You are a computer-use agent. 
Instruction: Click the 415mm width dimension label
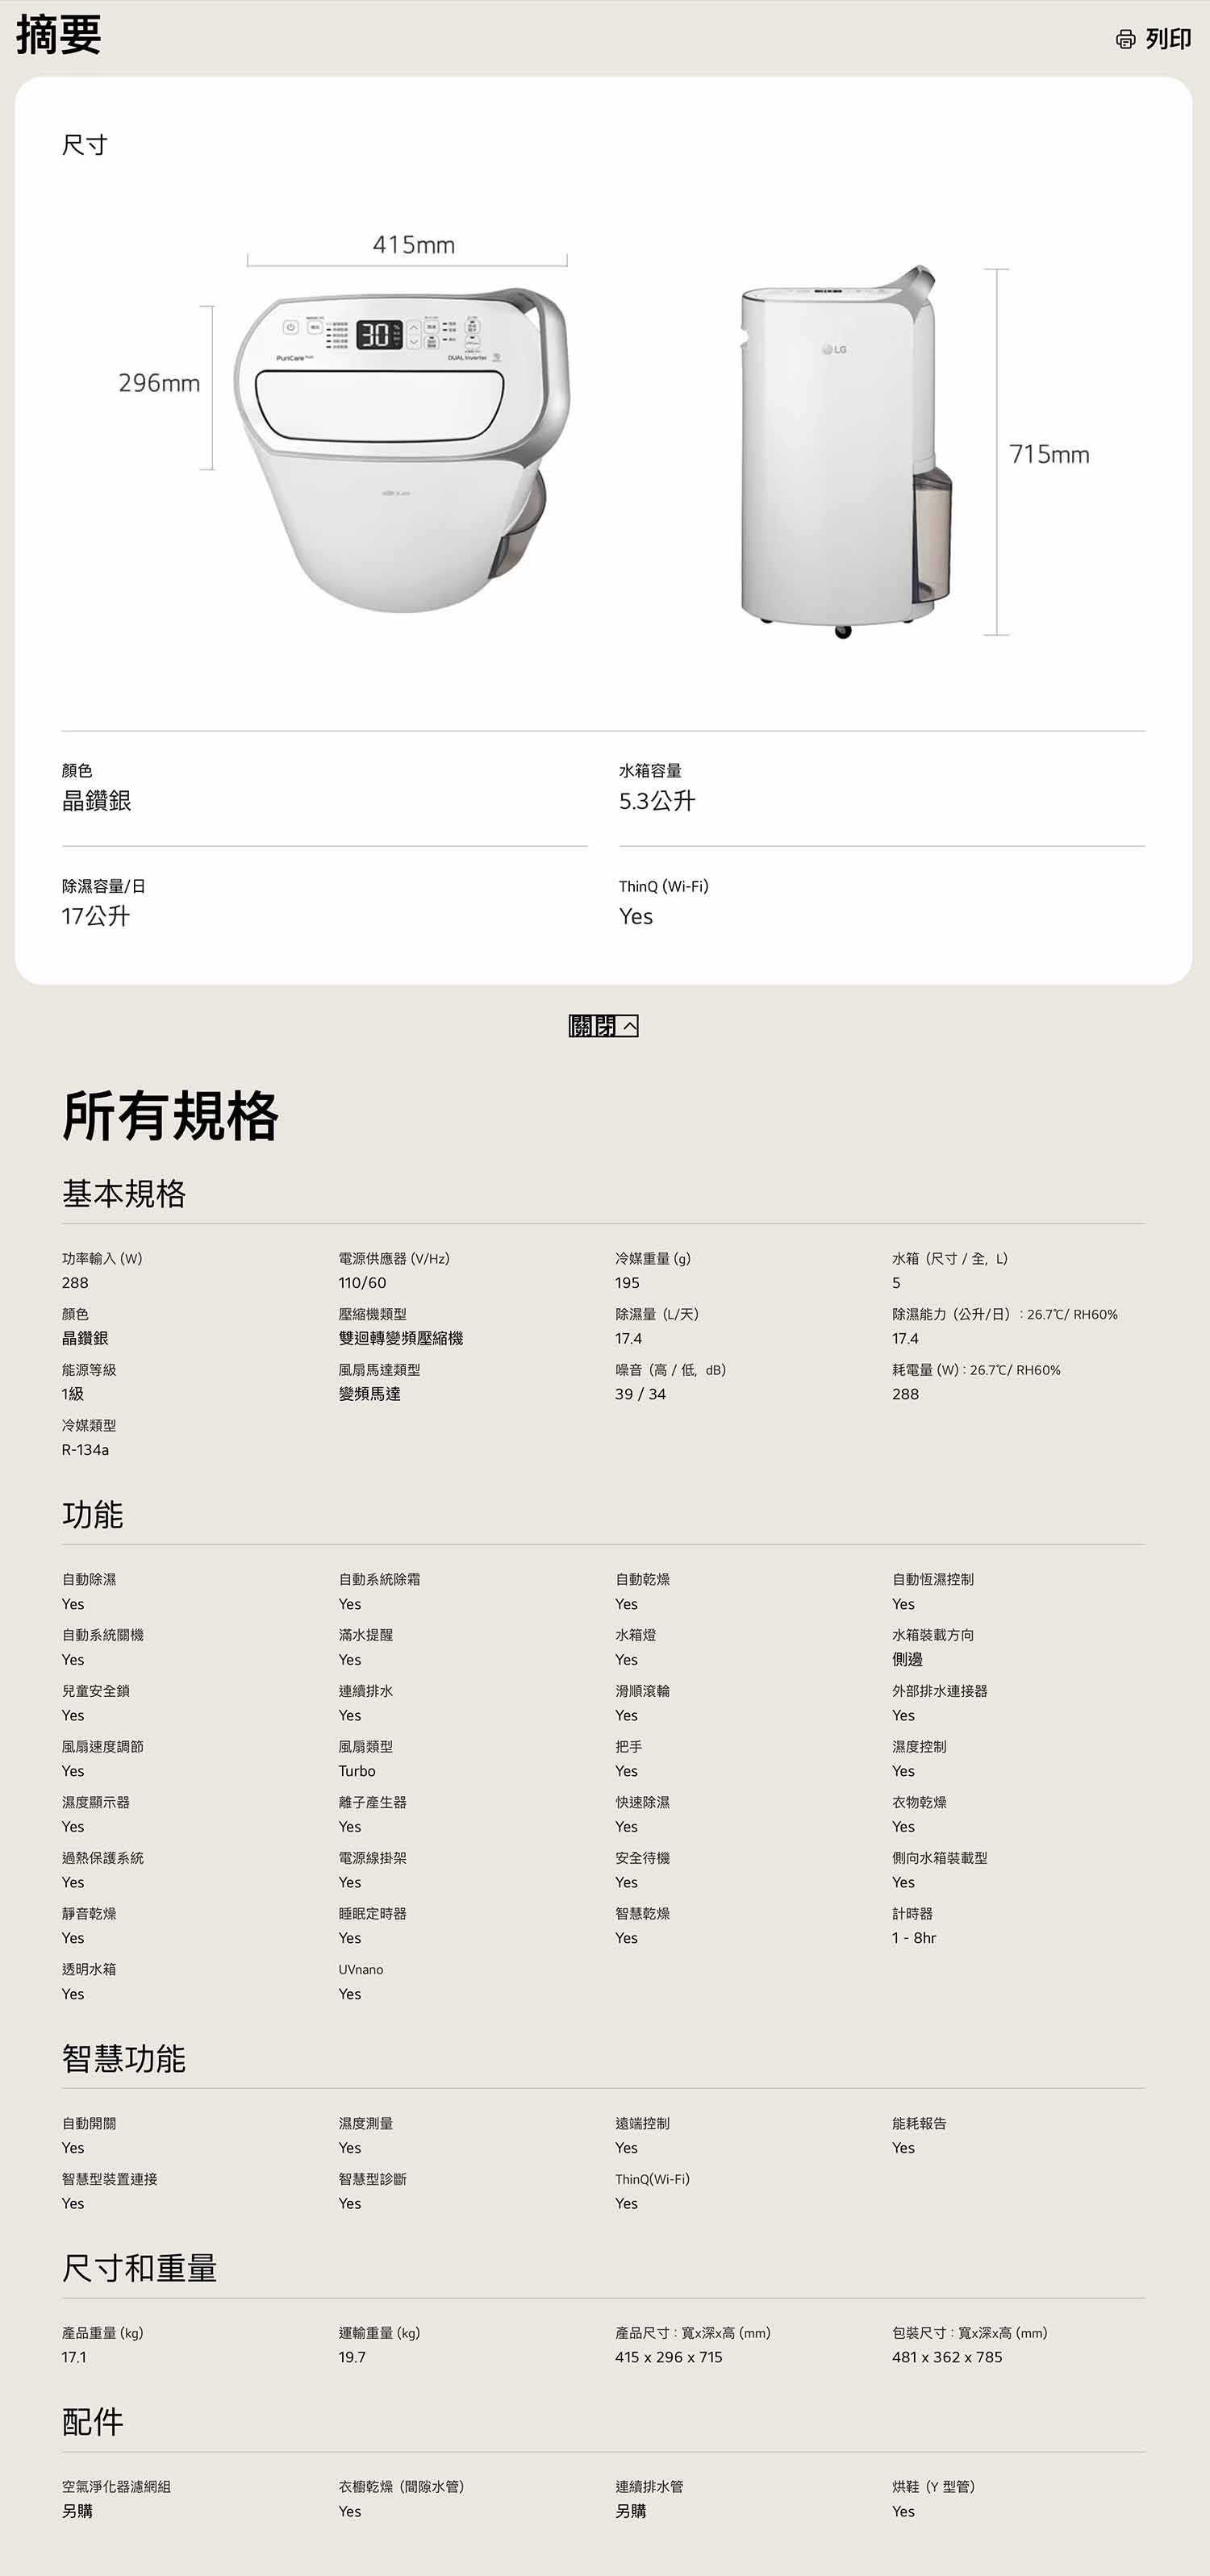pos(413,245)
